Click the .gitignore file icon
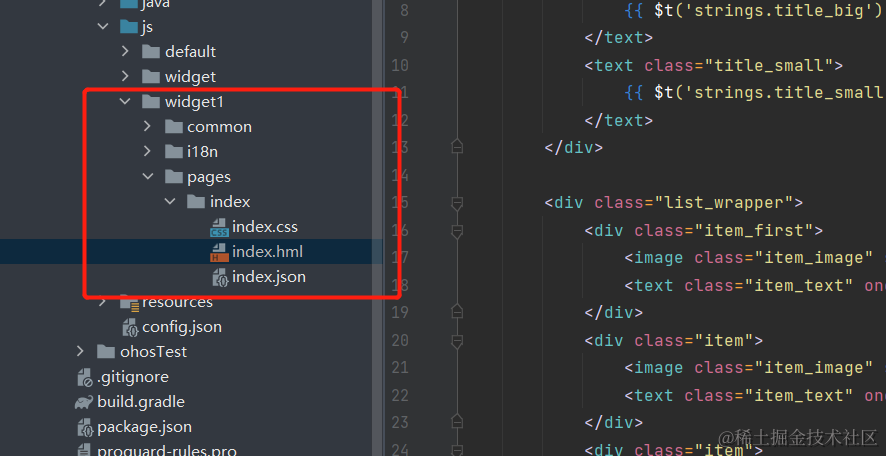The image size is (886, 456). point(85,377)
